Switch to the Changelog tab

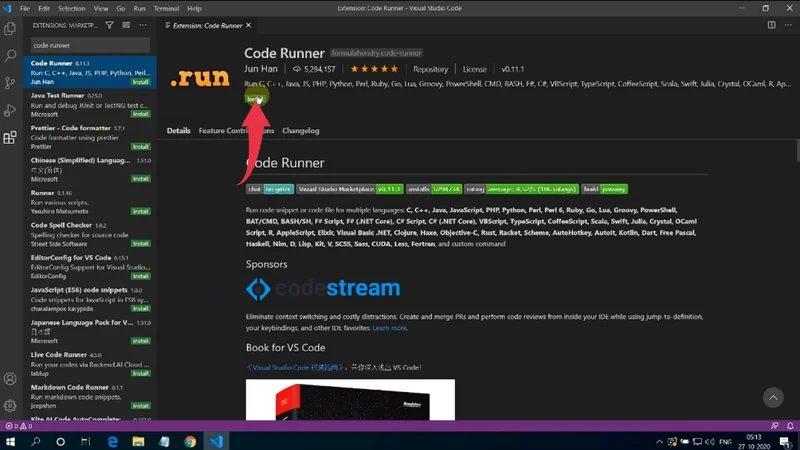tap(301, 131)
